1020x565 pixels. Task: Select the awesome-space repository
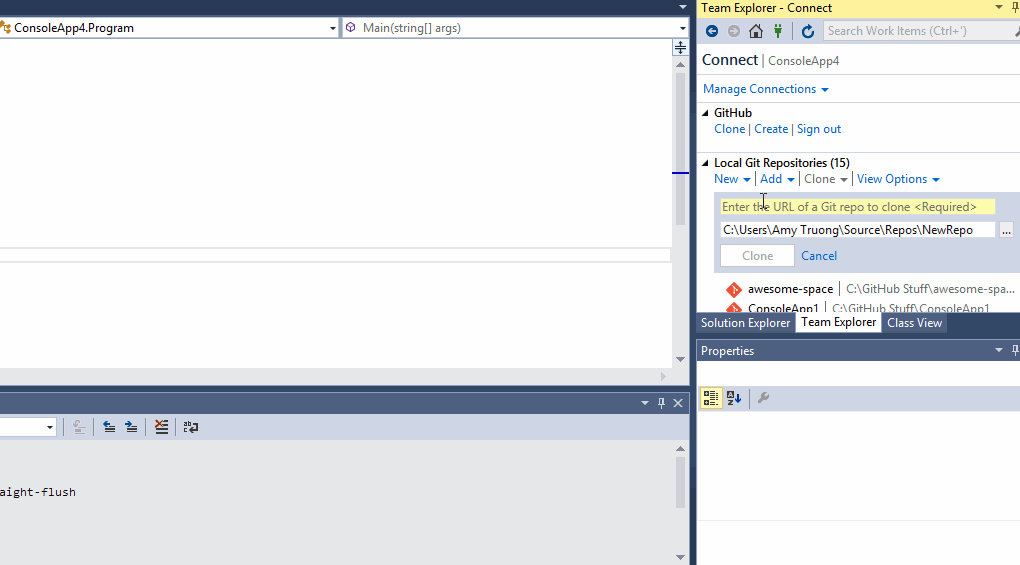tap(870, 289)
